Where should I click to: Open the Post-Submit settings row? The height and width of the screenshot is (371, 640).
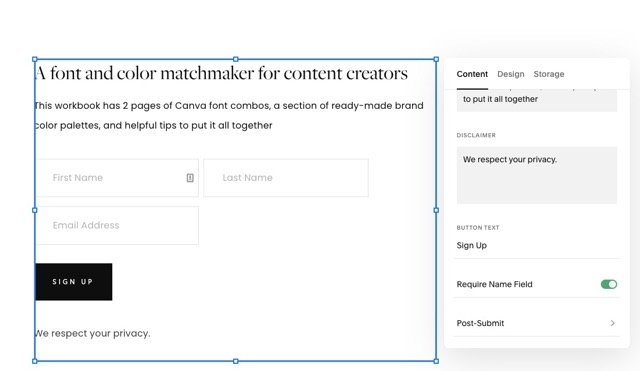tap(537, 323)
